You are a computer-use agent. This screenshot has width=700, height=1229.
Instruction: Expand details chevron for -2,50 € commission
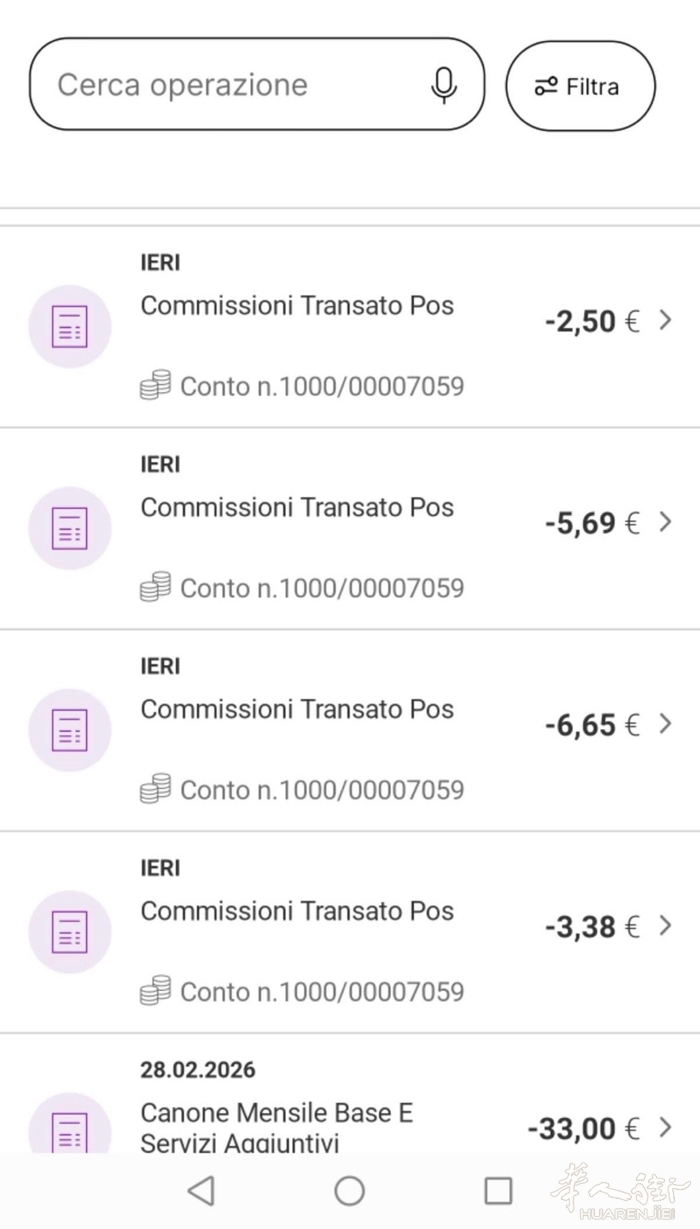click(666, 321)
